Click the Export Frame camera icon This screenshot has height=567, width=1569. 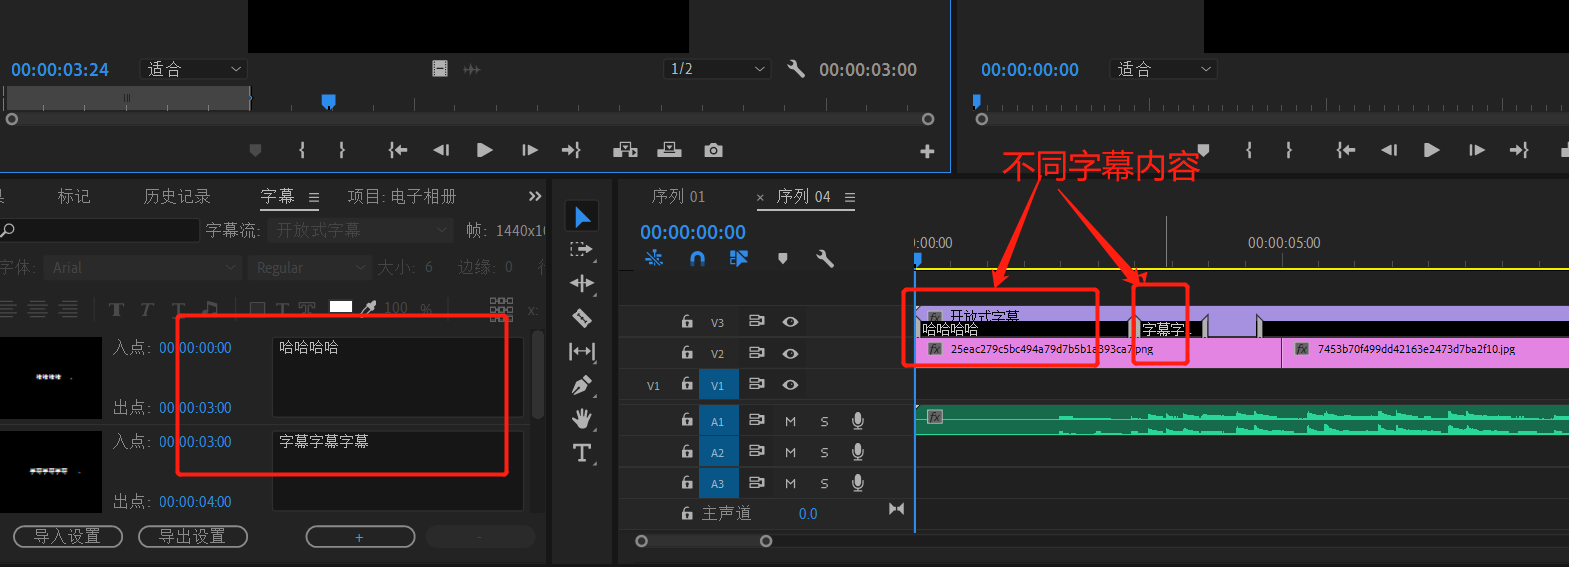coord(713,150)
